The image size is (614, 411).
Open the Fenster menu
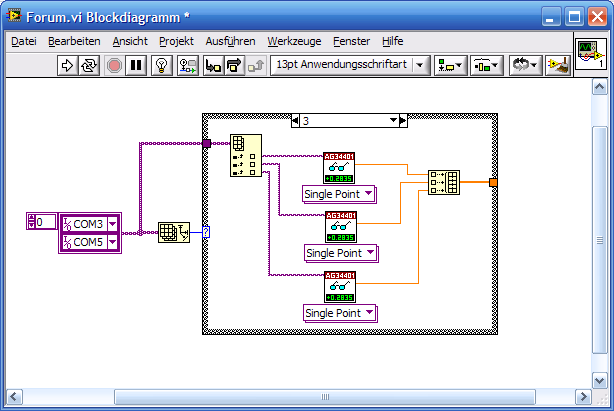(351, 41)
